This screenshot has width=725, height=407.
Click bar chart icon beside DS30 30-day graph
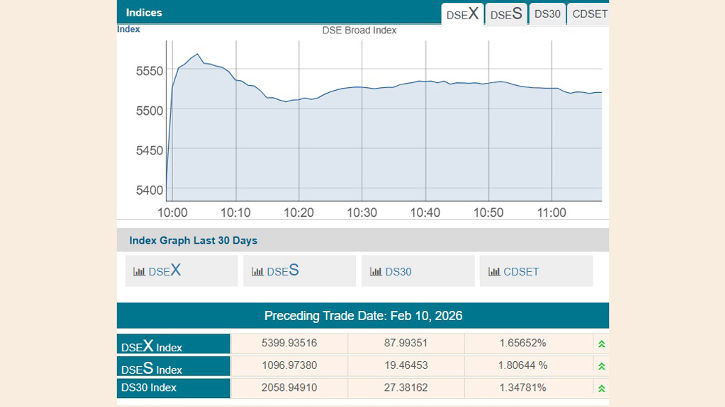tap(376, 271)
